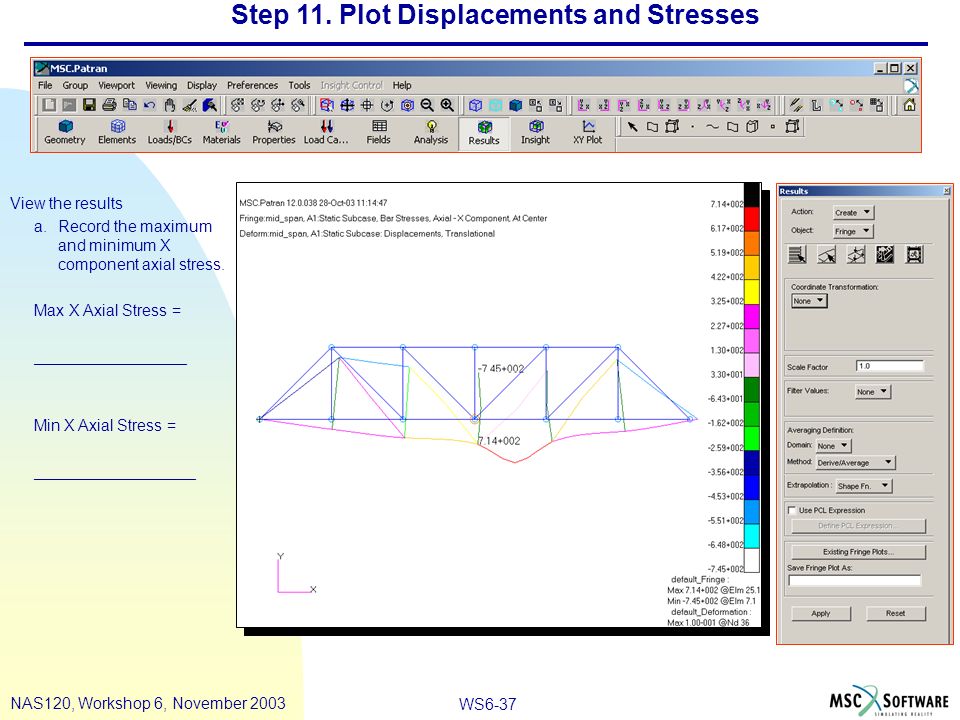The width and height of the screenshot is (960, 720).
Task: Open the Analysis application
Action: coord(431,132)
